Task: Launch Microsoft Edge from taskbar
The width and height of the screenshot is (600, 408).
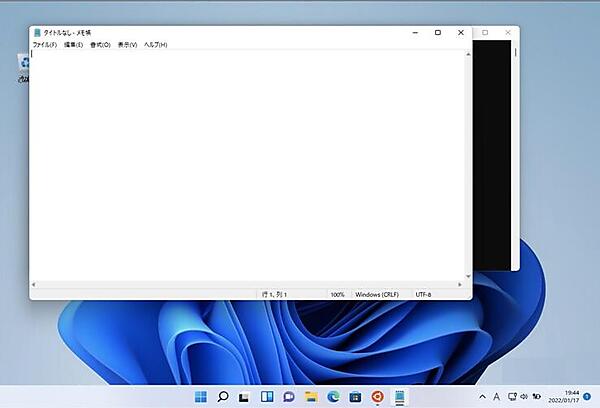Action: click(333, 397)
